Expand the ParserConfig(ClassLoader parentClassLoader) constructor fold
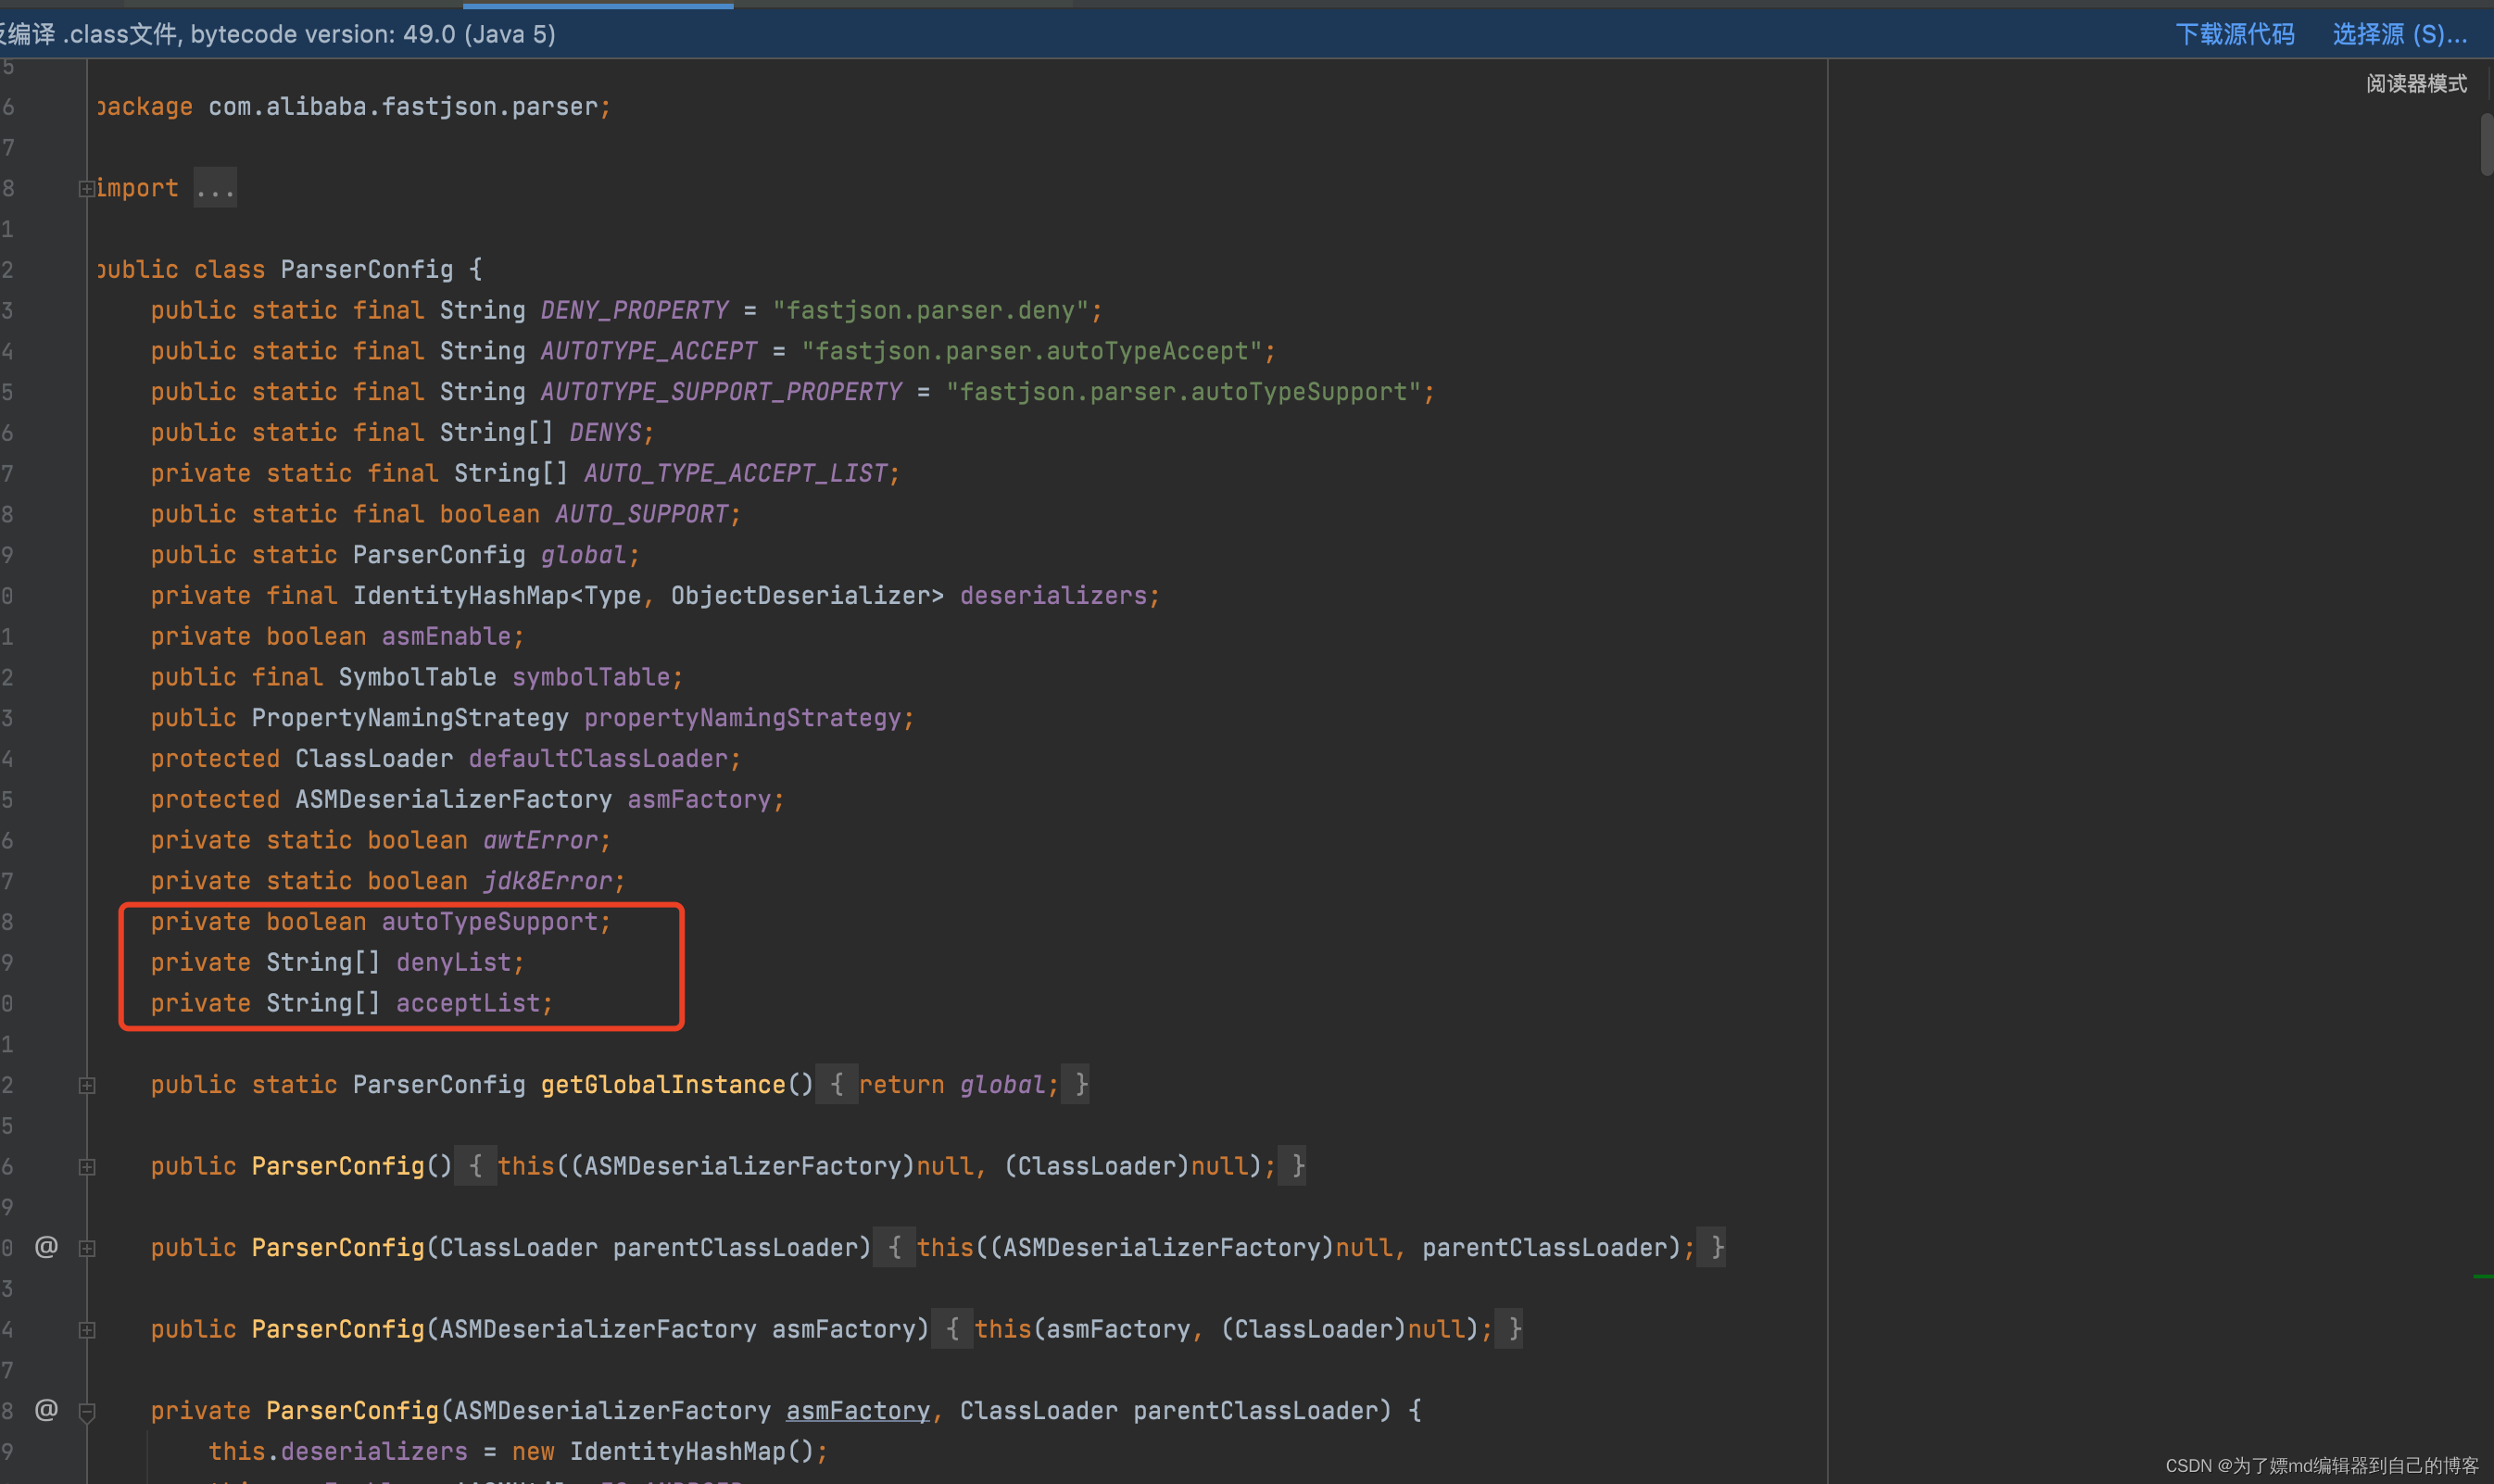This screenshot has height=1484, width=2494. [87, 1249]
